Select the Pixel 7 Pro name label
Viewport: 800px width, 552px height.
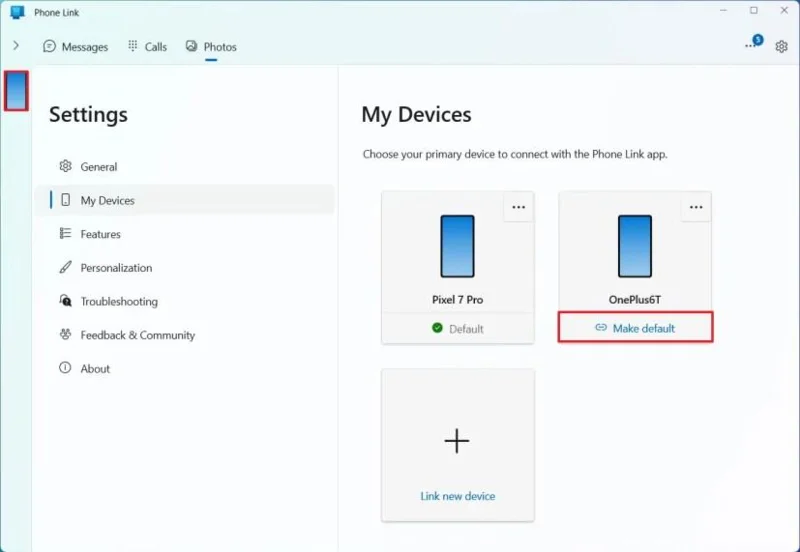tap(458, 300)
